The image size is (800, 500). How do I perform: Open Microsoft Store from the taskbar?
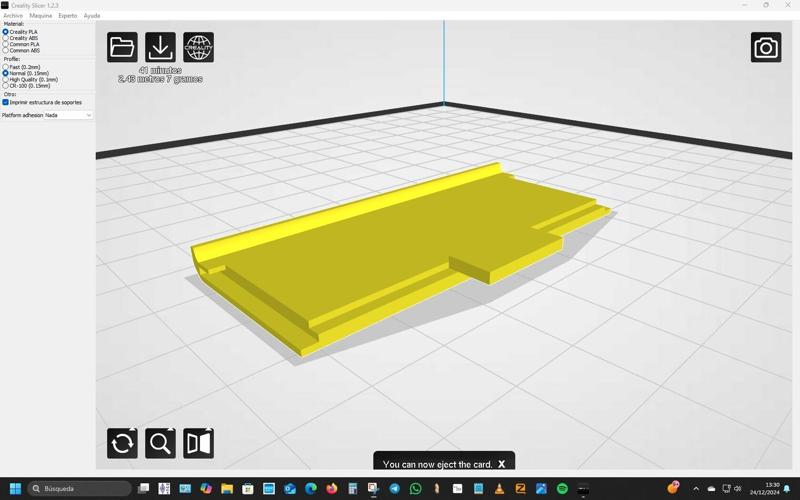click(248, 489)
